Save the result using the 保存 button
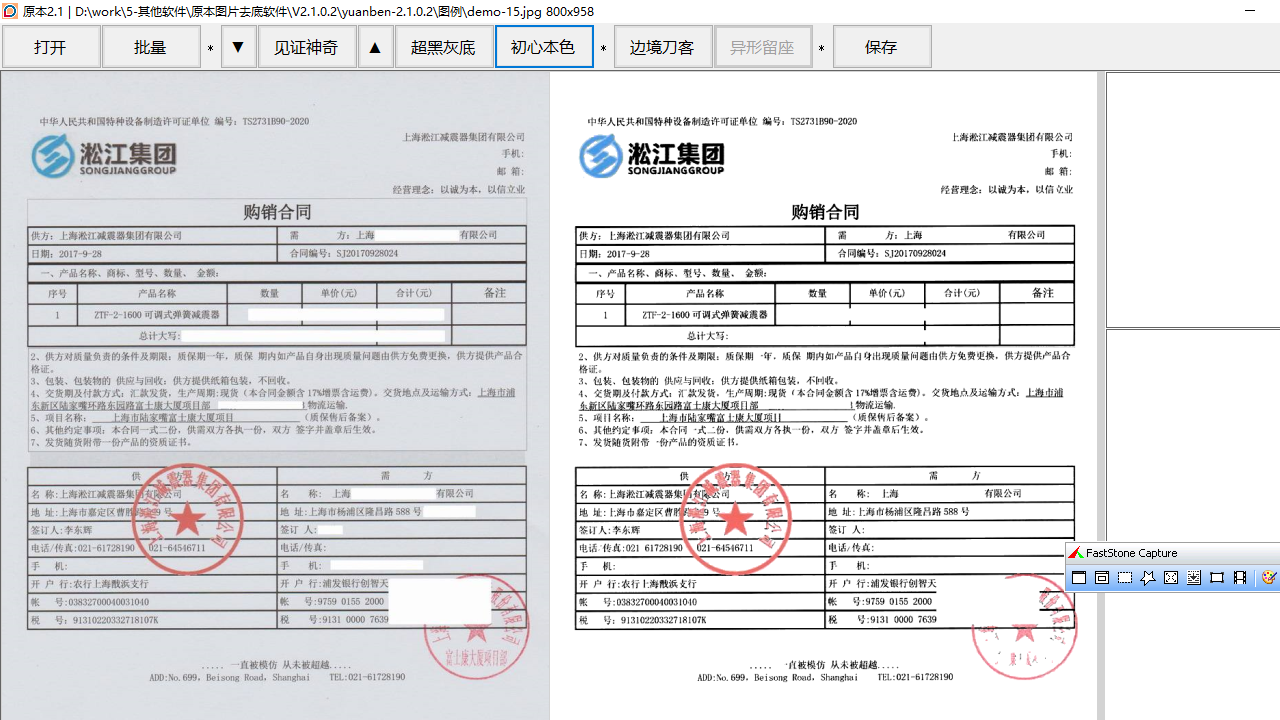1280x720 pixels. pyautogui.click(x=881, y=46)
